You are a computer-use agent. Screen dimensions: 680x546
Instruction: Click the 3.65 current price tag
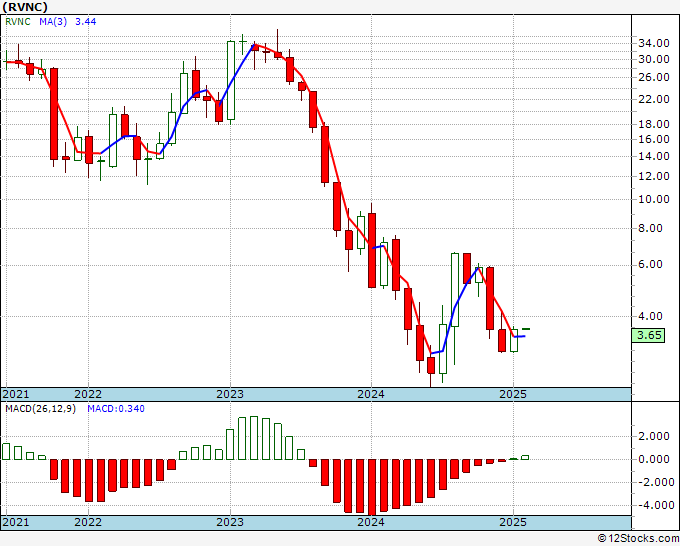[648, 335]
